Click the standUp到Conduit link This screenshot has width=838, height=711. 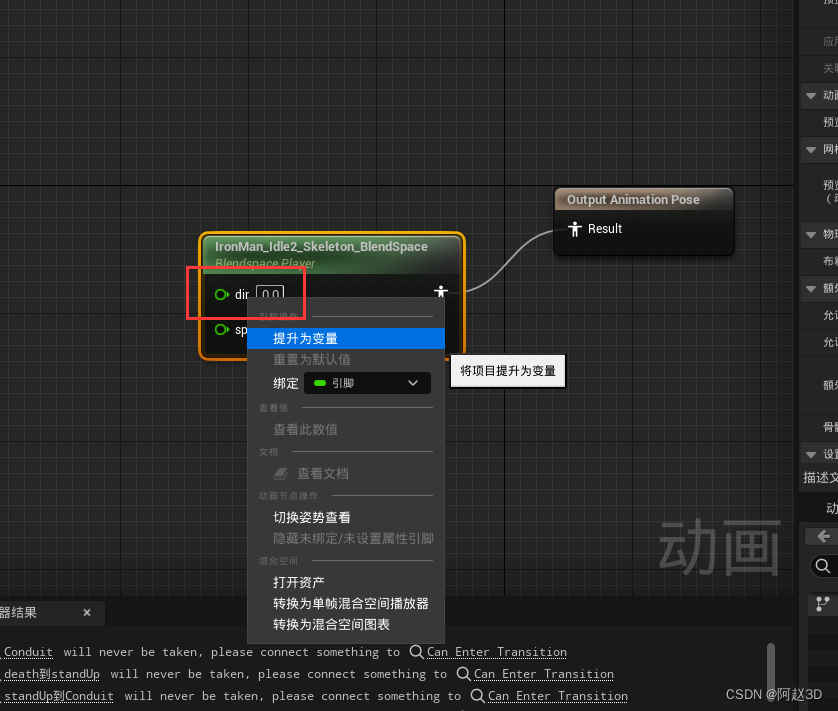click(x=59, y=696)
